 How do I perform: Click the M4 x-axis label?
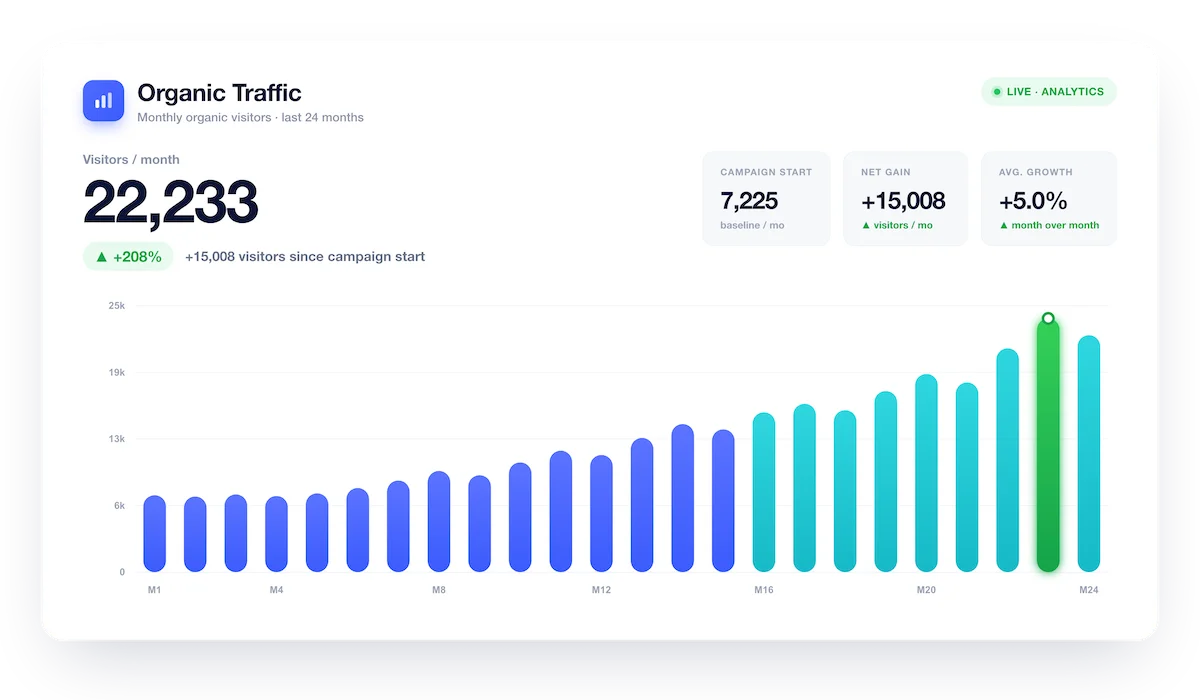(277, 590)
